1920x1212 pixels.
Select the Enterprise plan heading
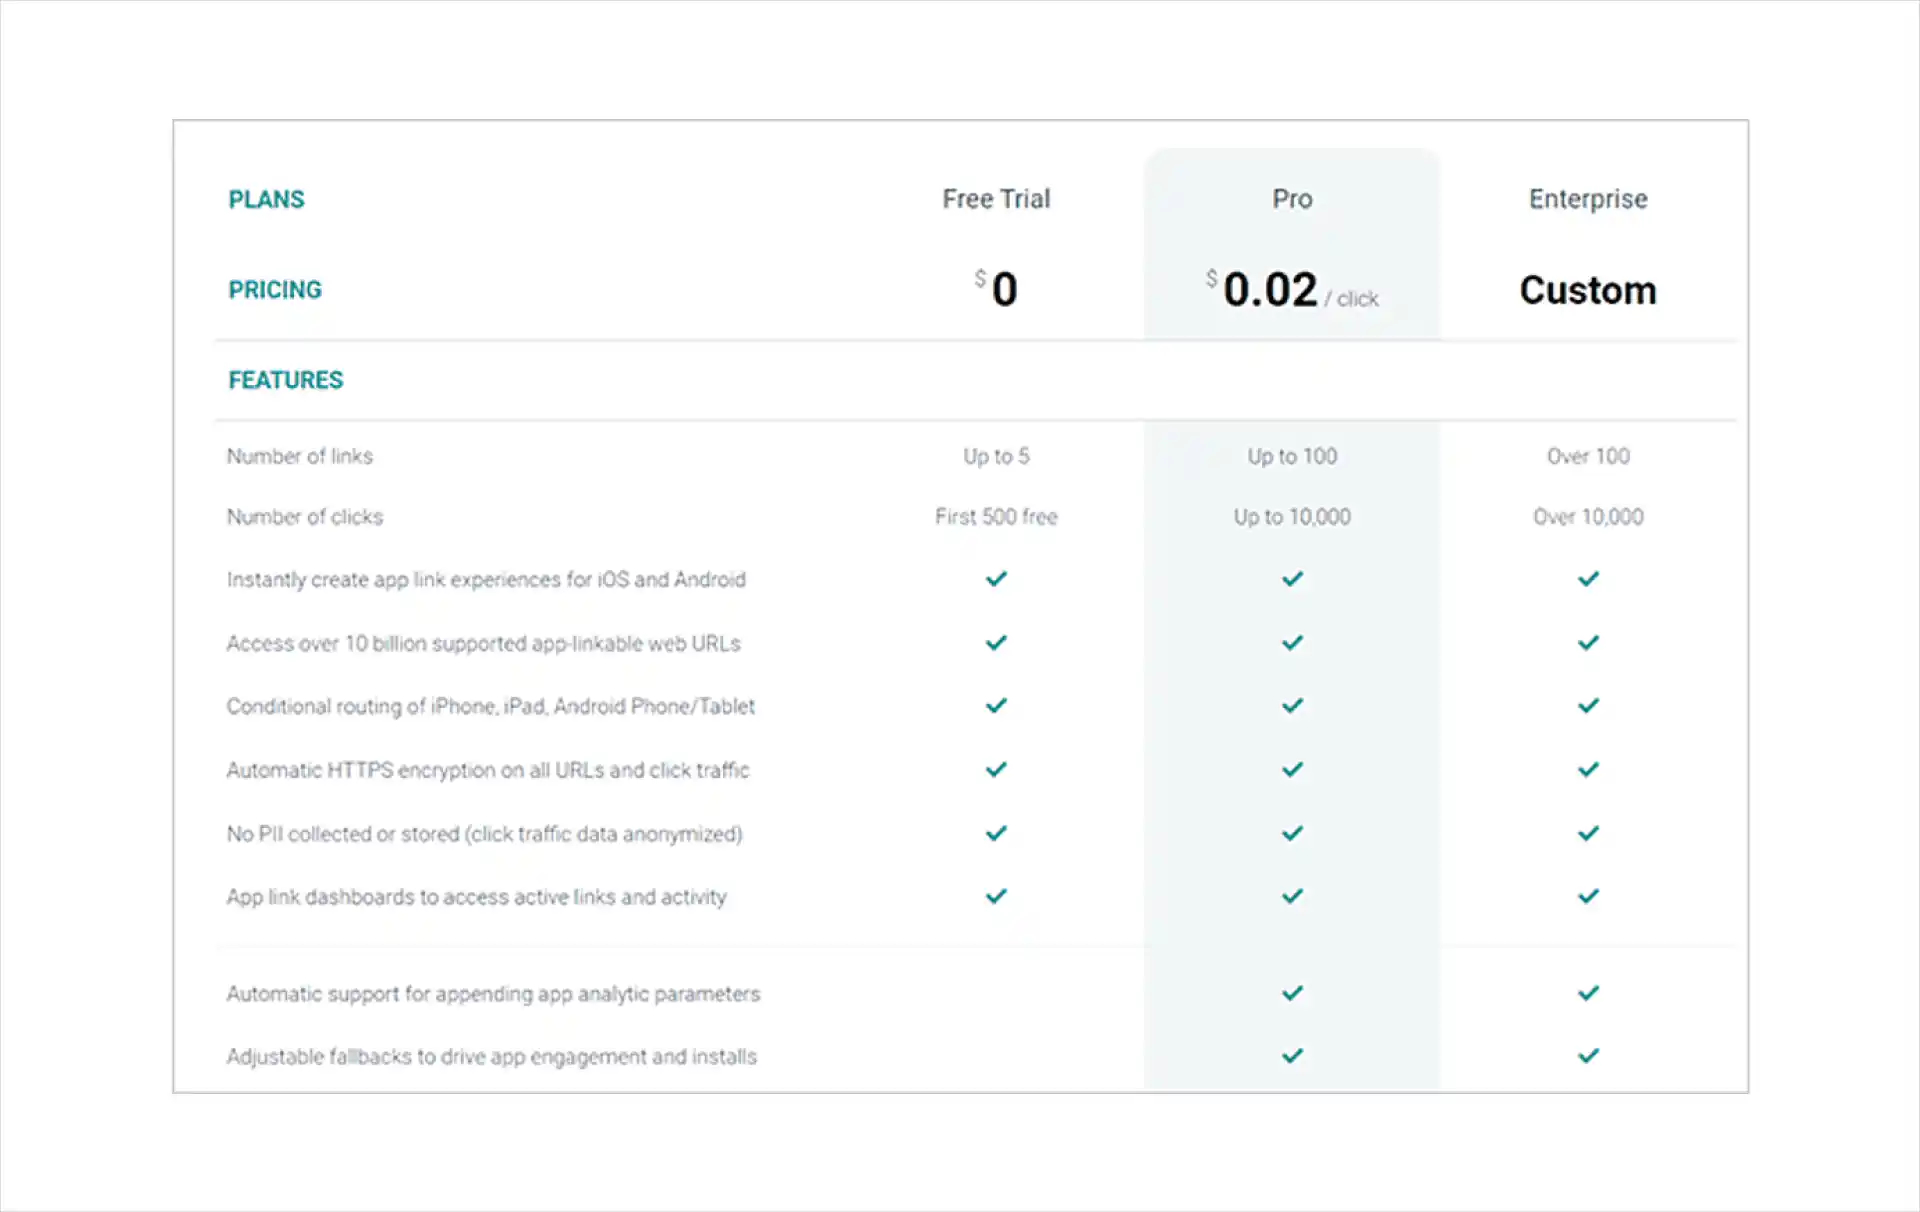click(x=1588, y=199)
